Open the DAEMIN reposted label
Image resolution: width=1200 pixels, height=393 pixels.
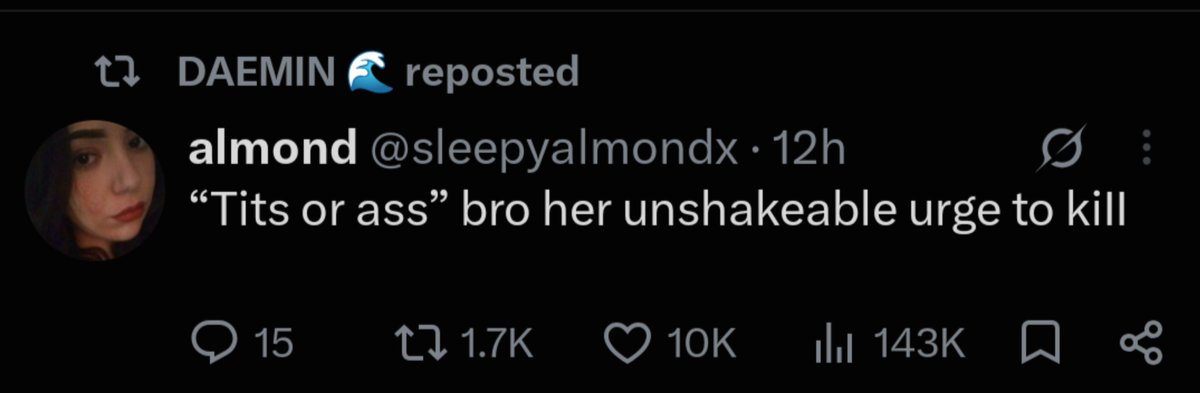click(x=378, y=71)
